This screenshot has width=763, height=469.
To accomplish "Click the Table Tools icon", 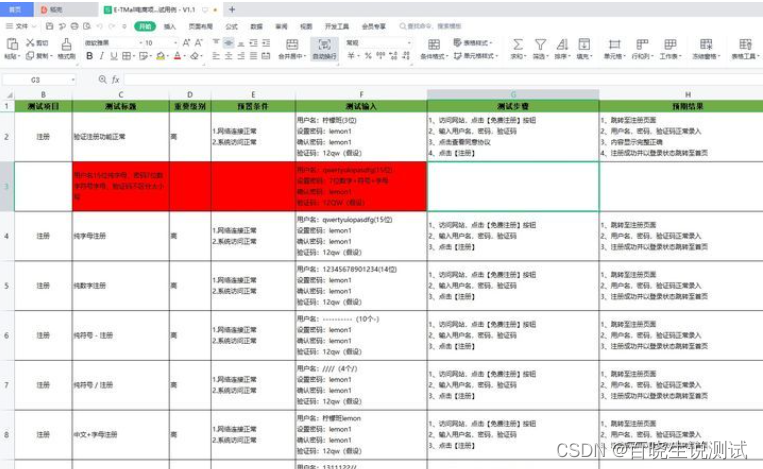I will click(x=745, y=44).
